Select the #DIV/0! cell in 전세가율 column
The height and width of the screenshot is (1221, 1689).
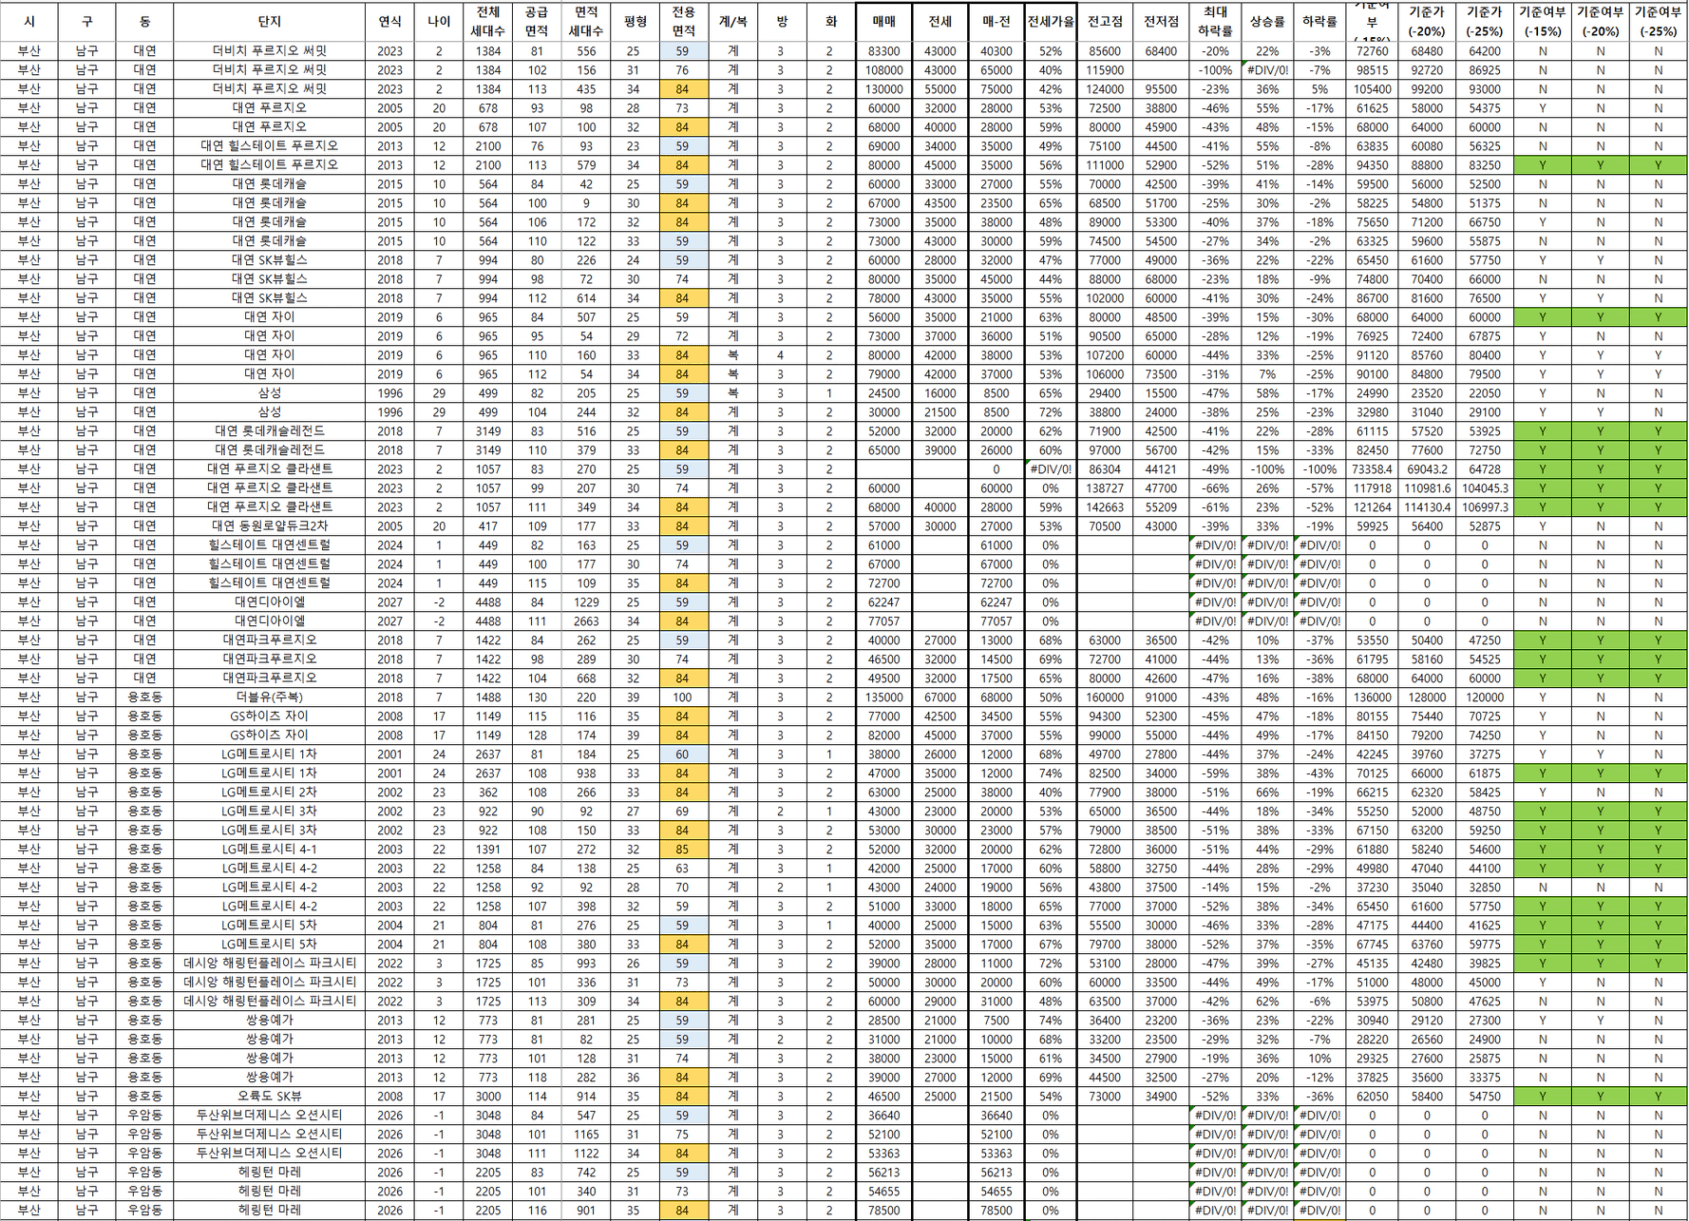(1050, 469)
